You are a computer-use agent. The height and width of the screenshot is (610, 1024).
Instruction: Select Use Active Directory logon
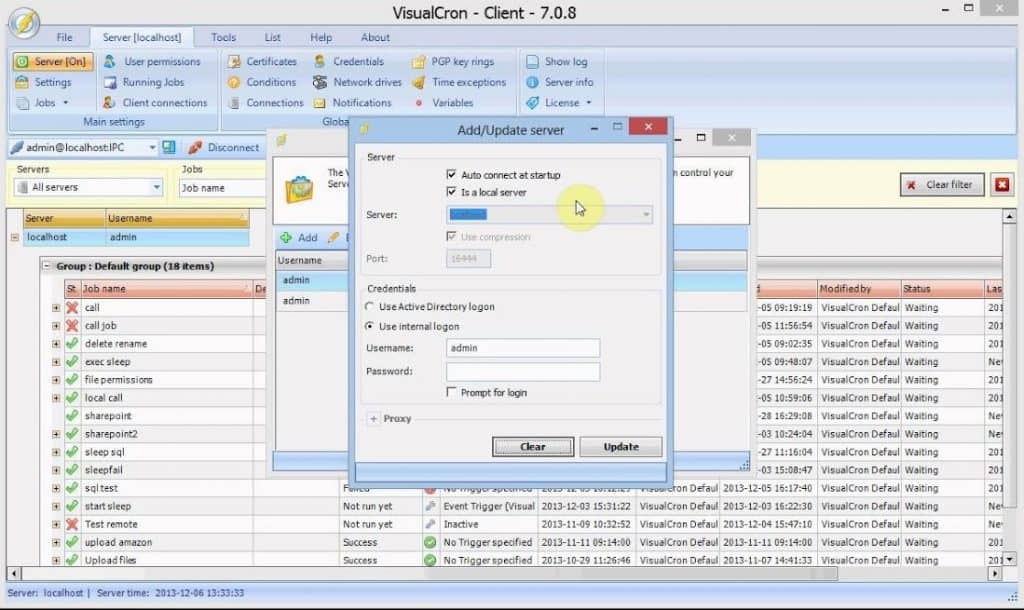[x=370, y=307]
